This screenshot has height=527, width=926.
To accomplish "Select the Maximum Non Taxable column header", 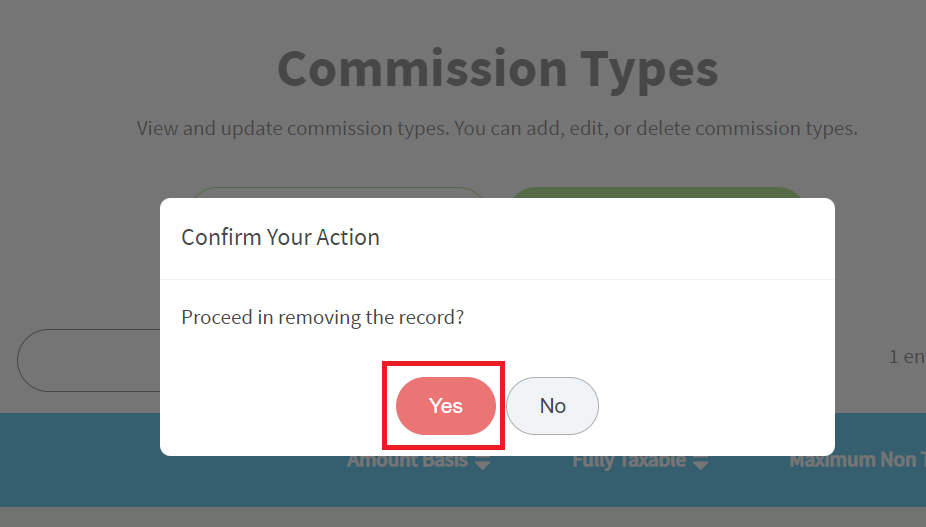I will 857,460.
